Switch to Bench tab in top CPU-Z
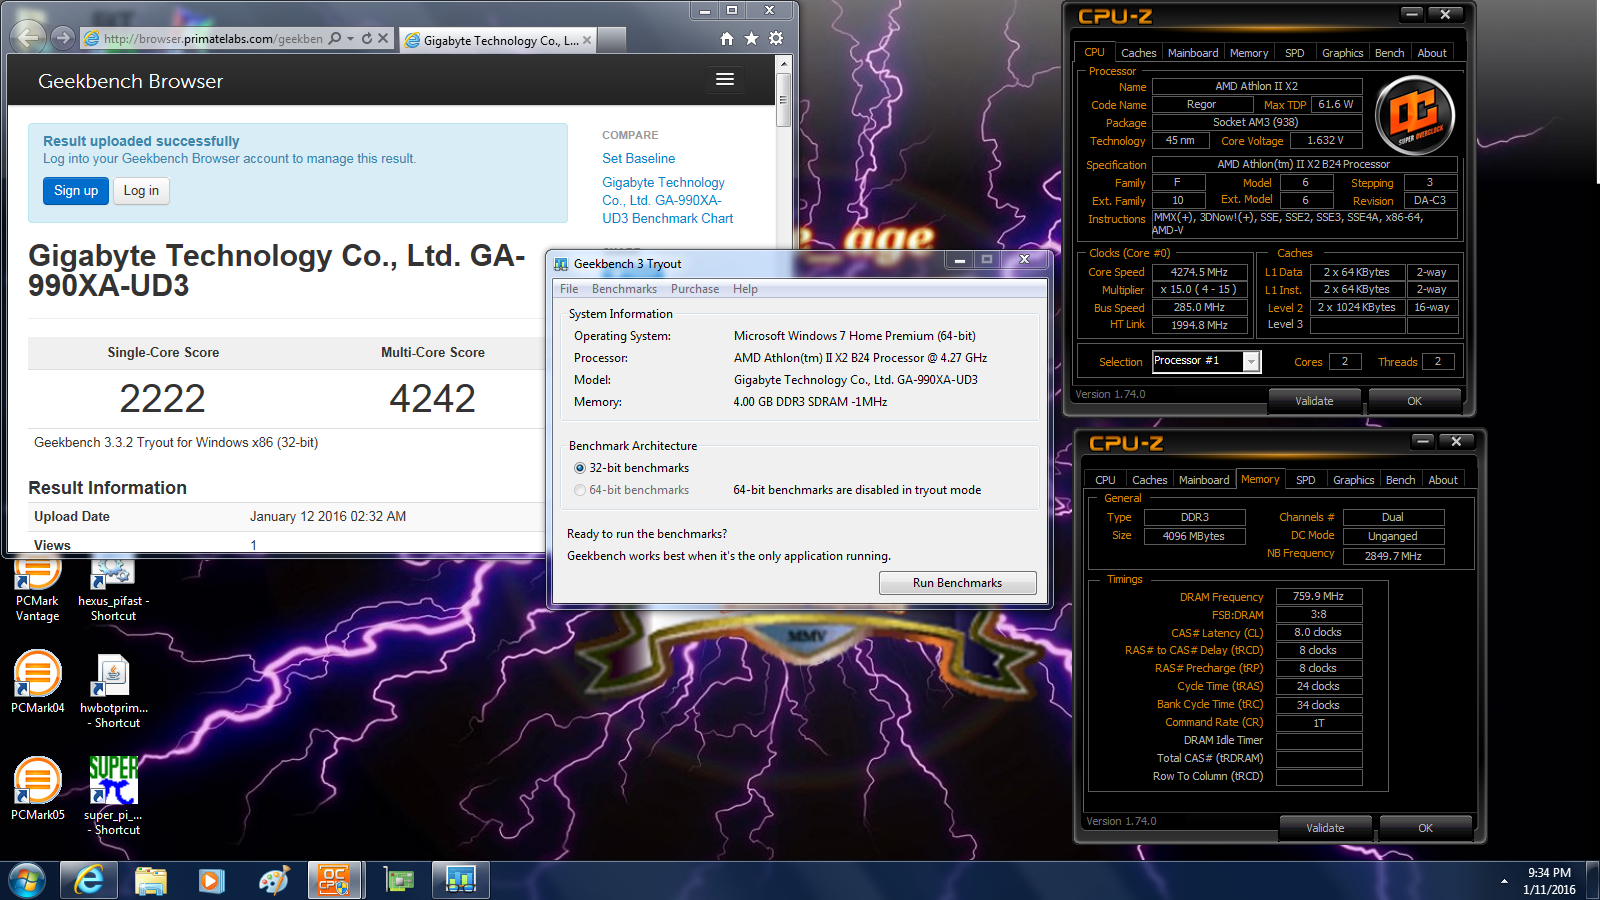Viewport: 1600px width, 900px height. point(1389,53)
